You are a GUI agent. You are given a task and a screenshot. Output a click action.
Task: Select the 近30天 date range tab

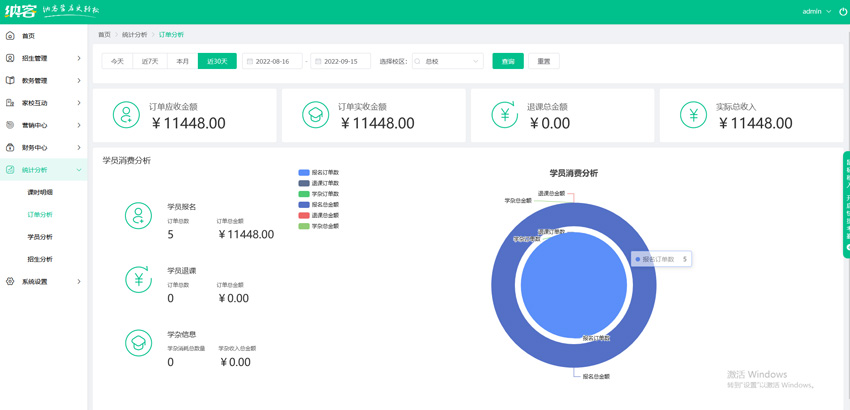coord(217,61)
